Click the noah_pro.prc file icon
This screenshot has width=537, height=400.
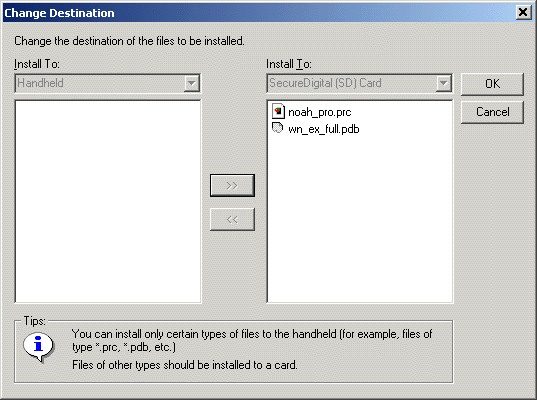[278, 111]
